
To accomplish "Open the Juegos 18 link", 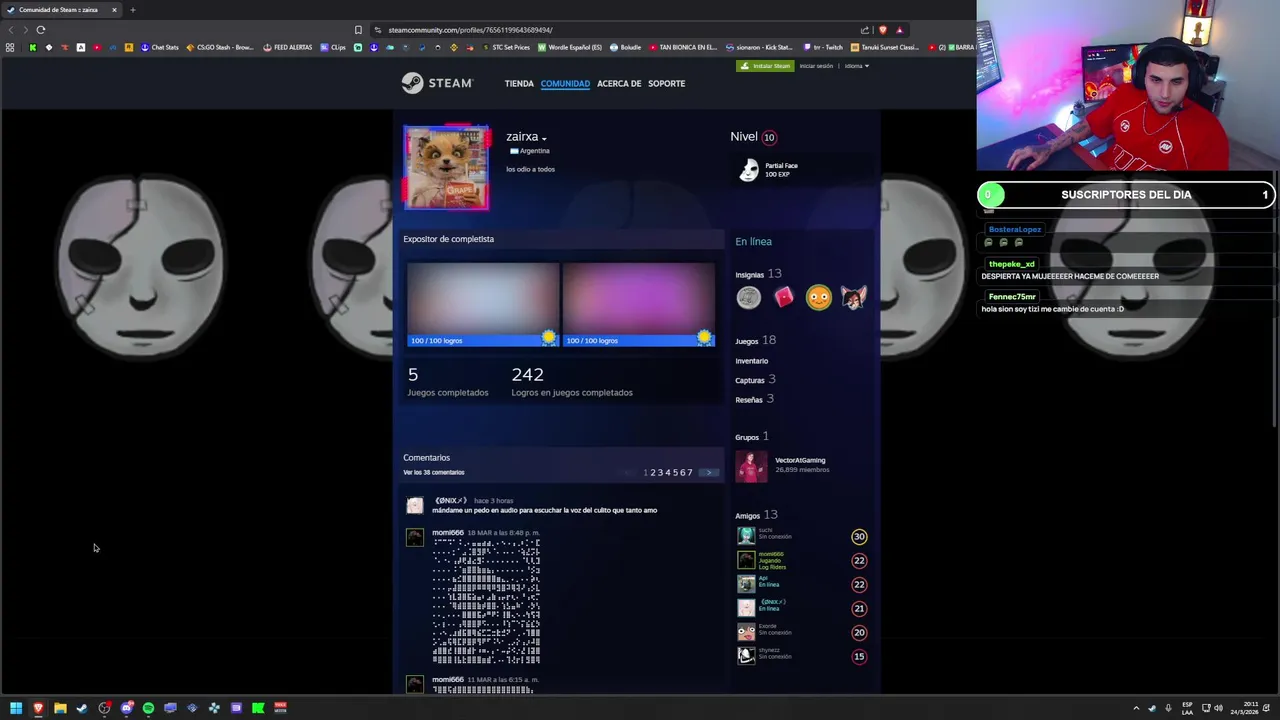I will (755, 341).
